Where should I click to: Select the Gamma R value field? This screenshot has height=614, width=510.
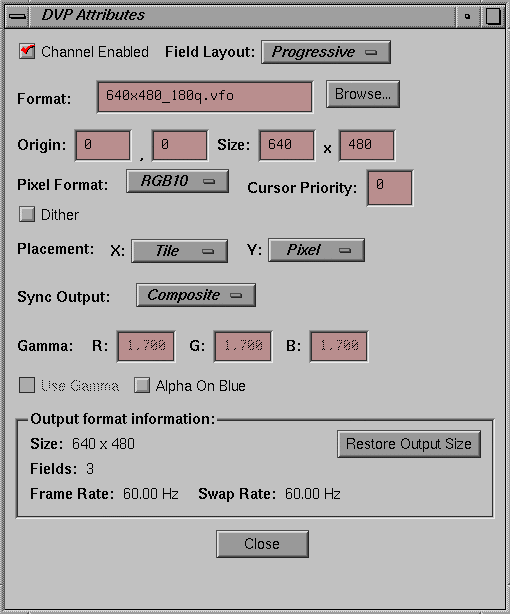tap(146, 347)
